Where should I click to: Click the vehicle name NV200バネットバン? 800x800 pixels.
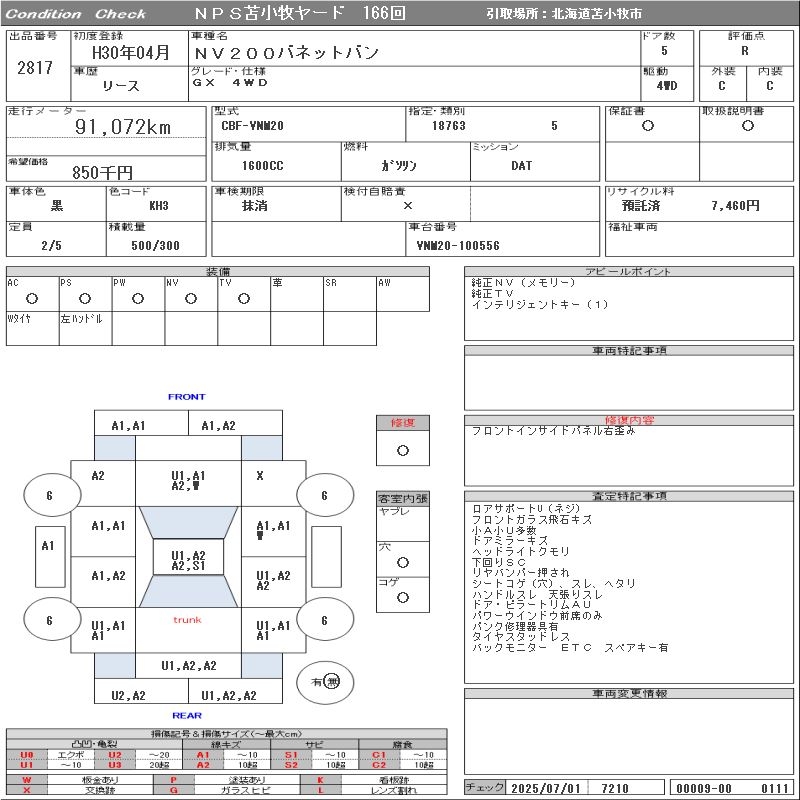286,53
